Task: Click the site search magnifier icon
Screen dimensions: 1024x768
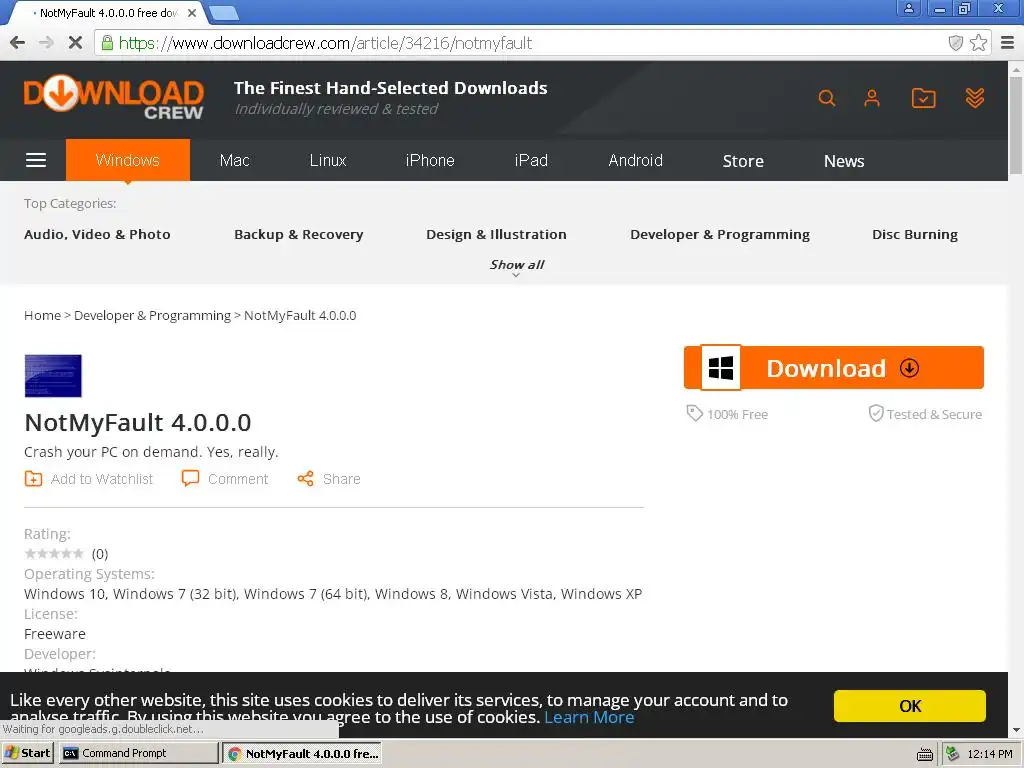Action: 827,98
